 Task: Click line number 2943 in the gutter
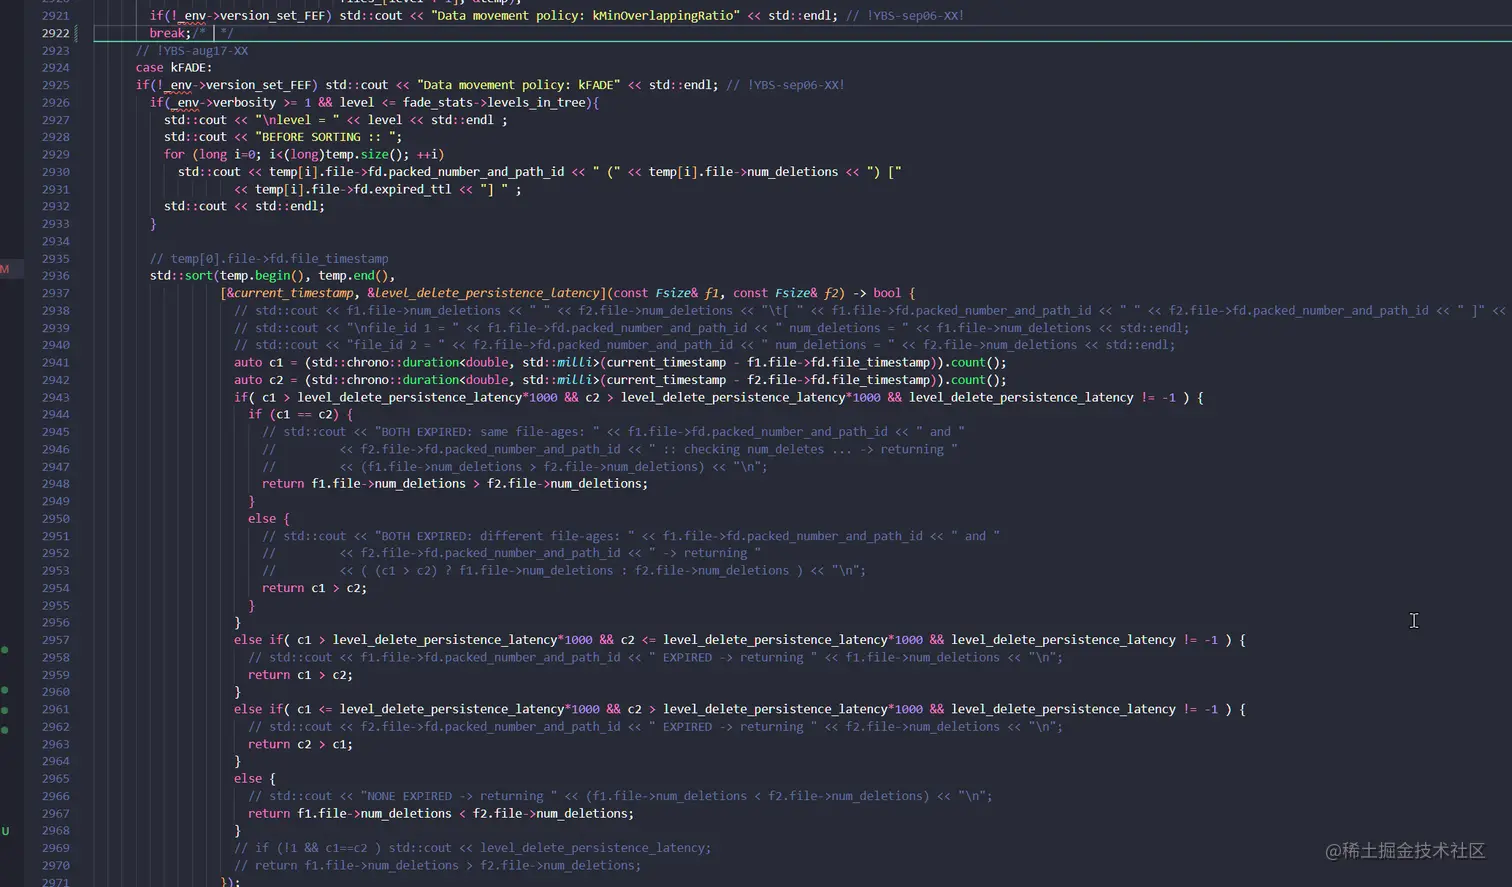coord(55,397)
